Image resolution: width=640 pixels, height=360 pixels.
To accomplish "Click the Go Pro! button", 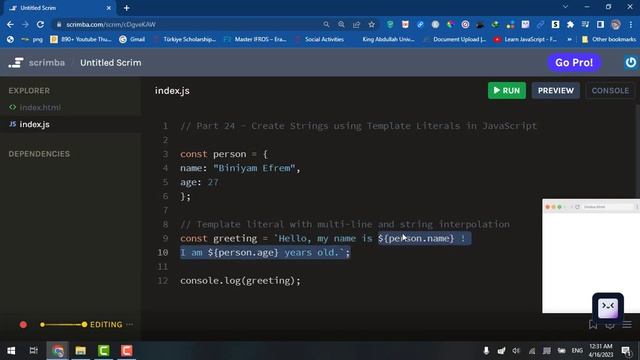I will 574,62.
